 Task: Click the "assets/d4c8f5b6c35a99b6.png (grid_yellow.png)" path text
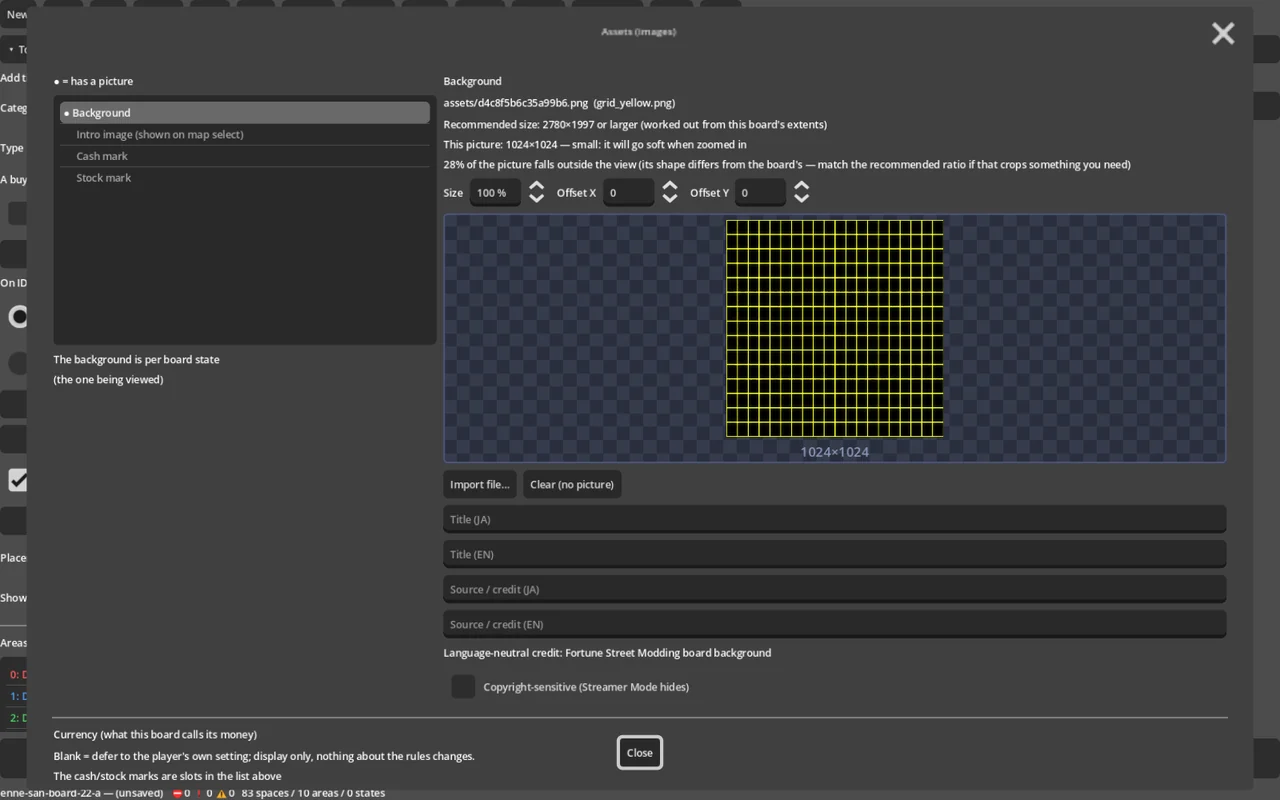tap(559, 103)
